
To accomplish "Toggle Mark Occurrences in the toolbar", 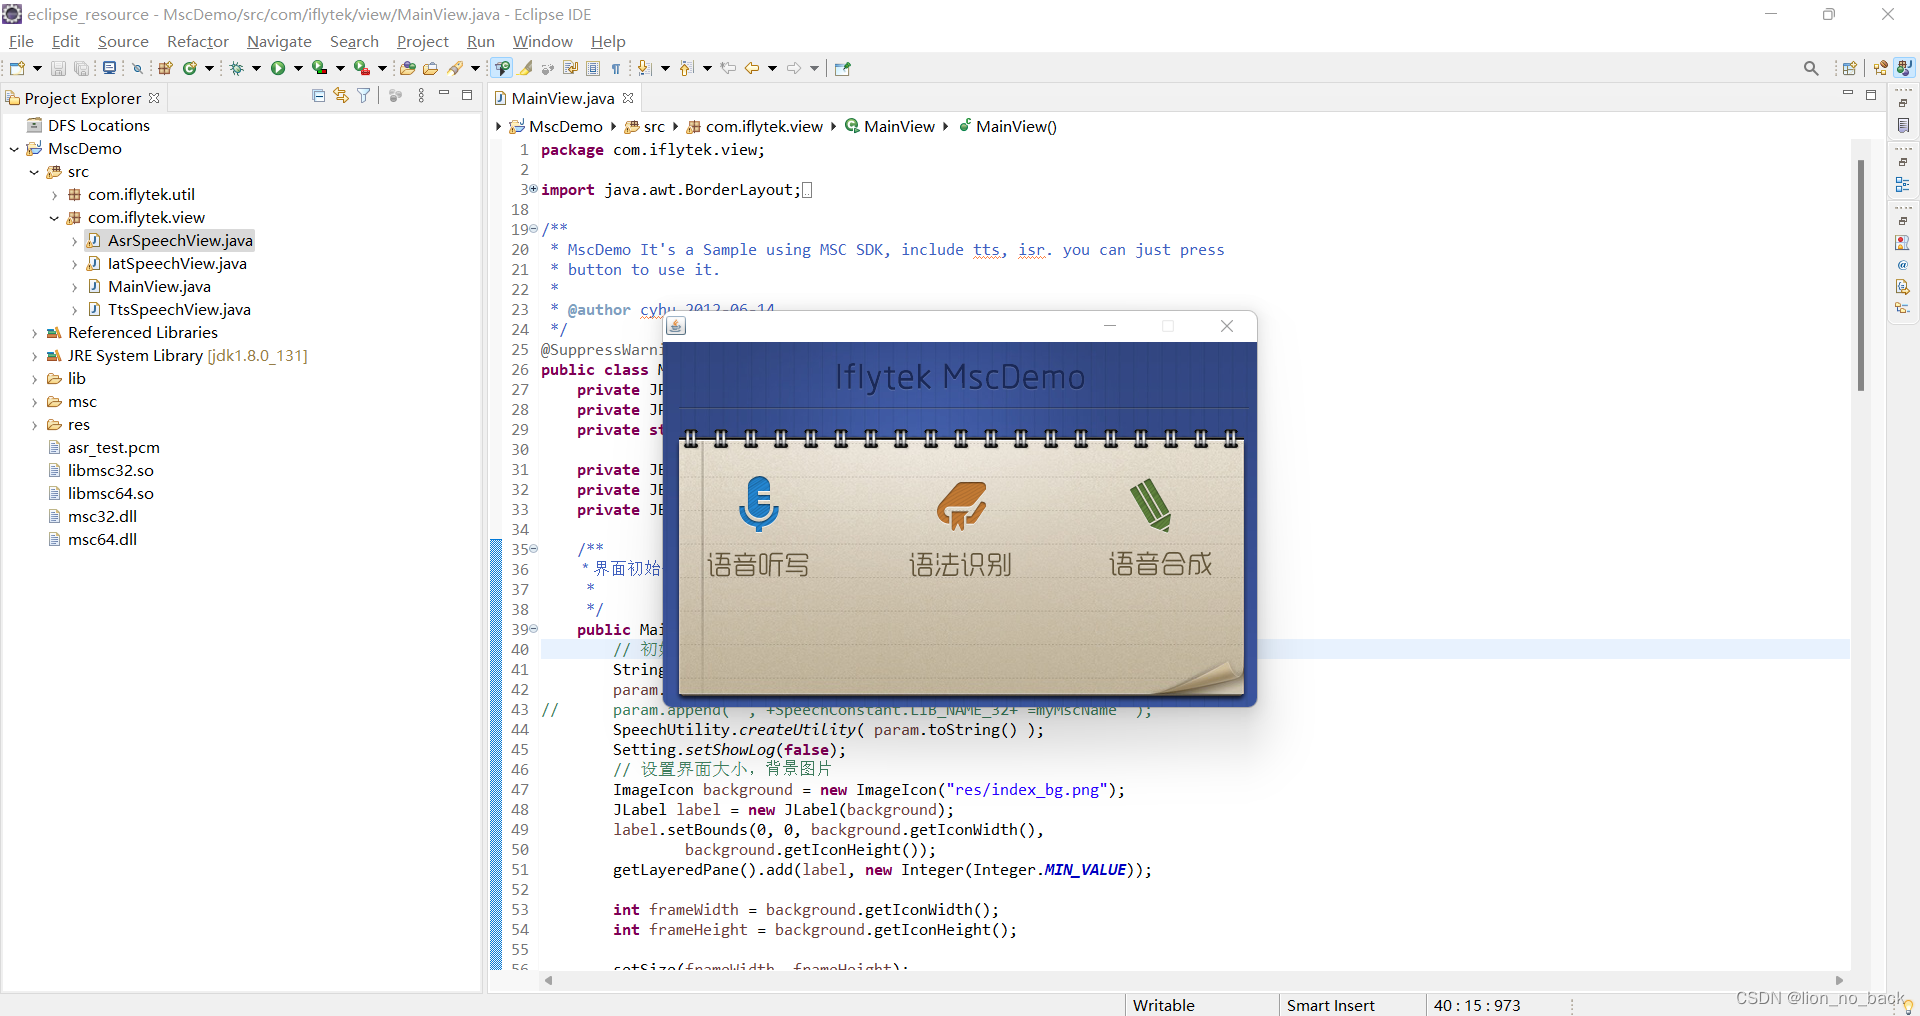I will pos(502,68).
